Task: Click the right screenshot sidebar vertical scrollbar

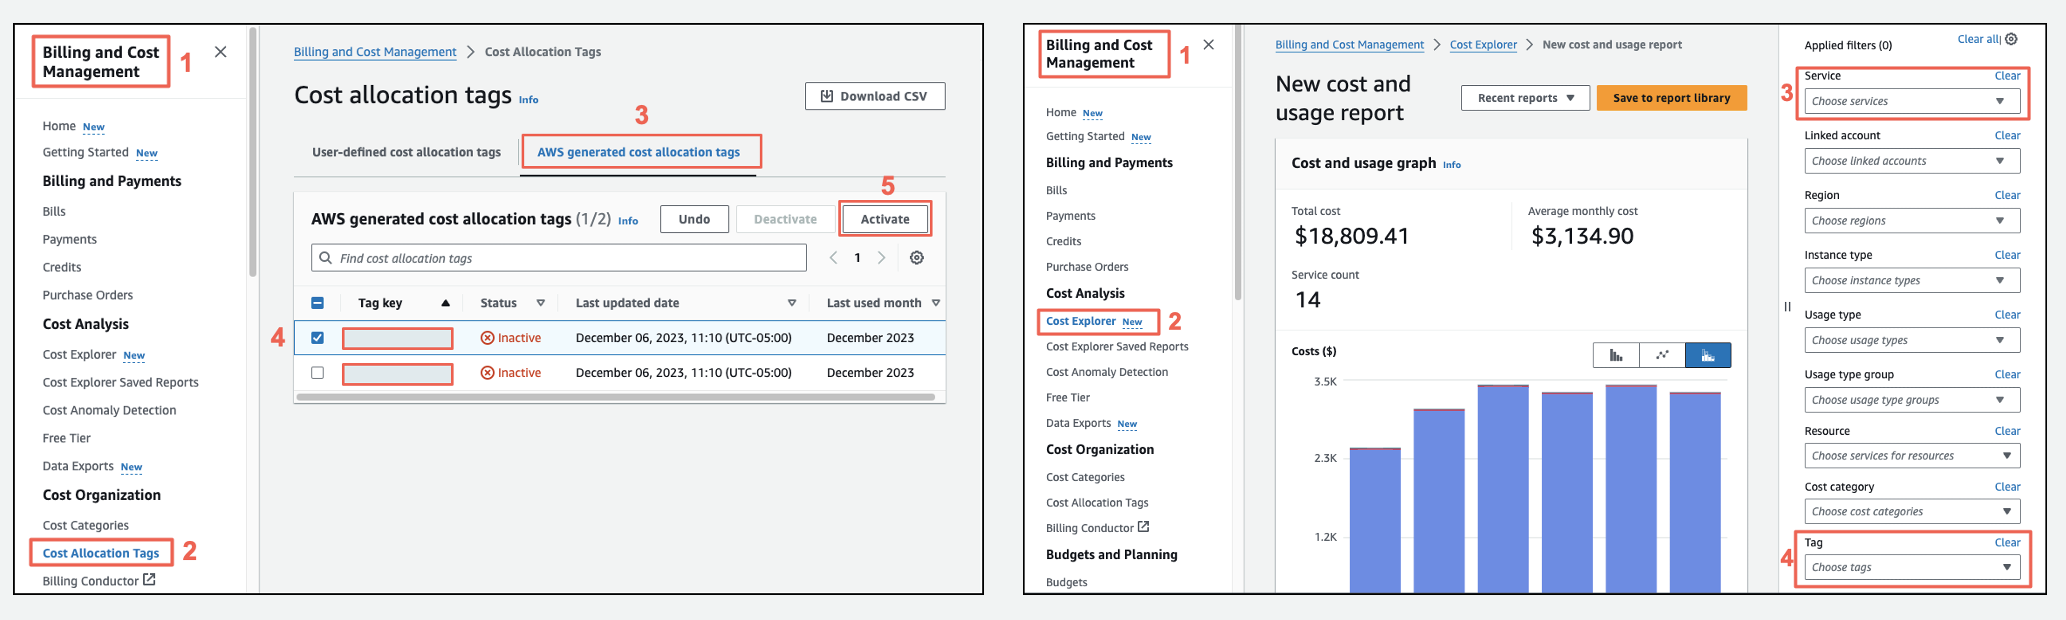Action: pyautogui.click(x=1238, y=163)
